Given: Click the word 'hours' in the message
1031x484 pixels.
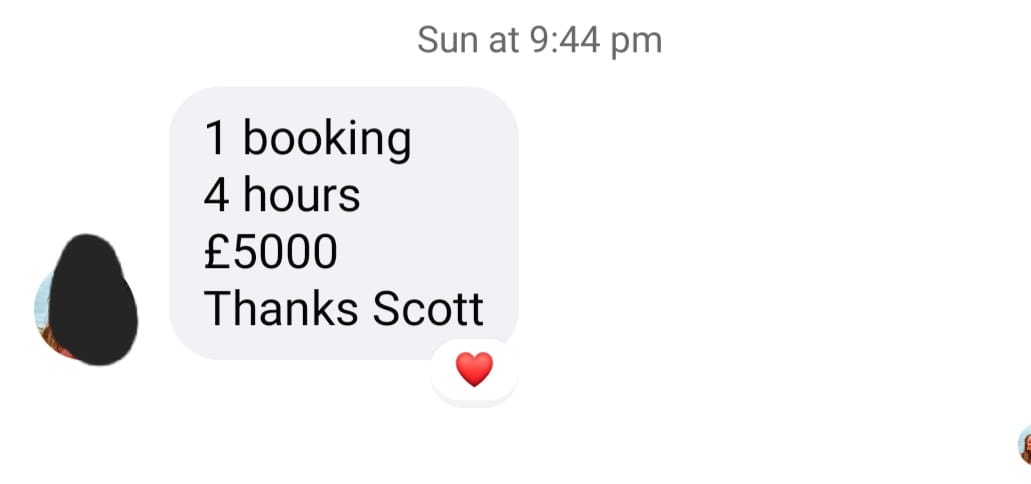Looking at the screenshot, I should [302, 195].
